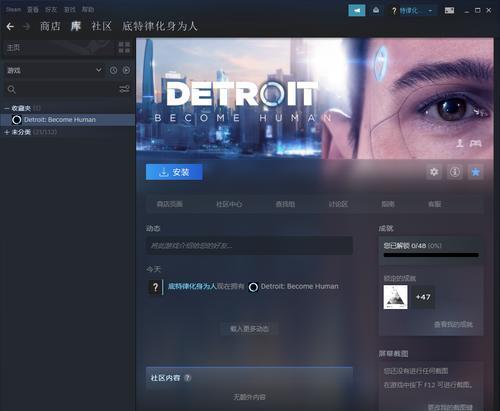Viewport: 500px width, 411px height.
Task: Click the 载入更多动态 button
Action: [249, 329]
